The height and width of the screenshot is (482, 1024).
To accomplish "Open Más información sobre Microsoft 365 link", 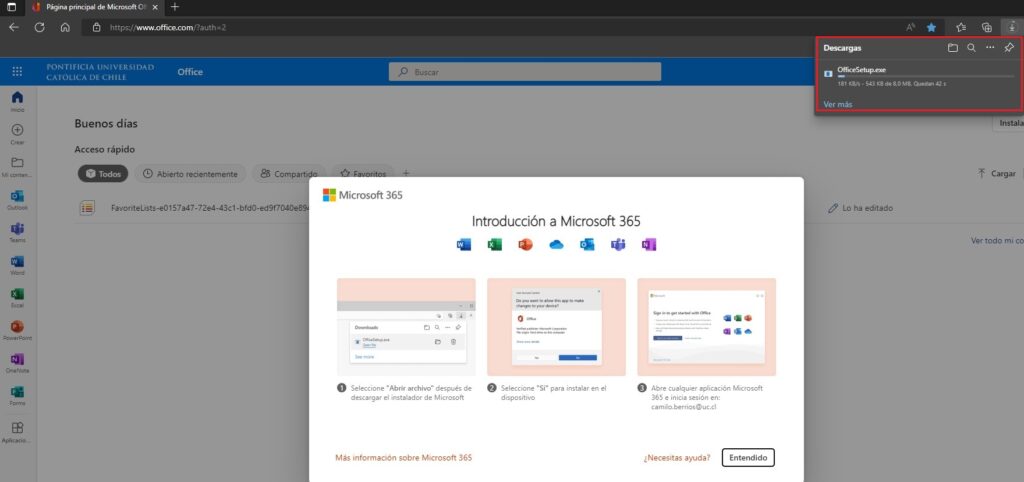I will point(403,457).
